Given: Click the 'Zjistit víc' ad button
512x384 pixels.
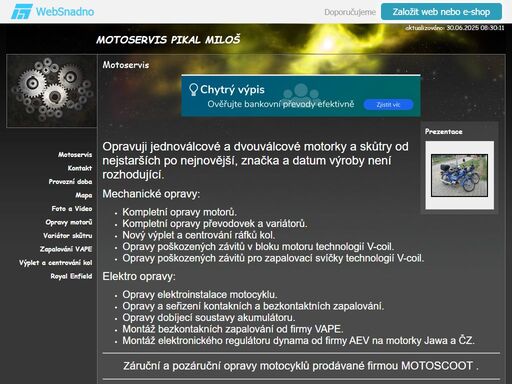Looking at the screenshot, I should (388, 105).
